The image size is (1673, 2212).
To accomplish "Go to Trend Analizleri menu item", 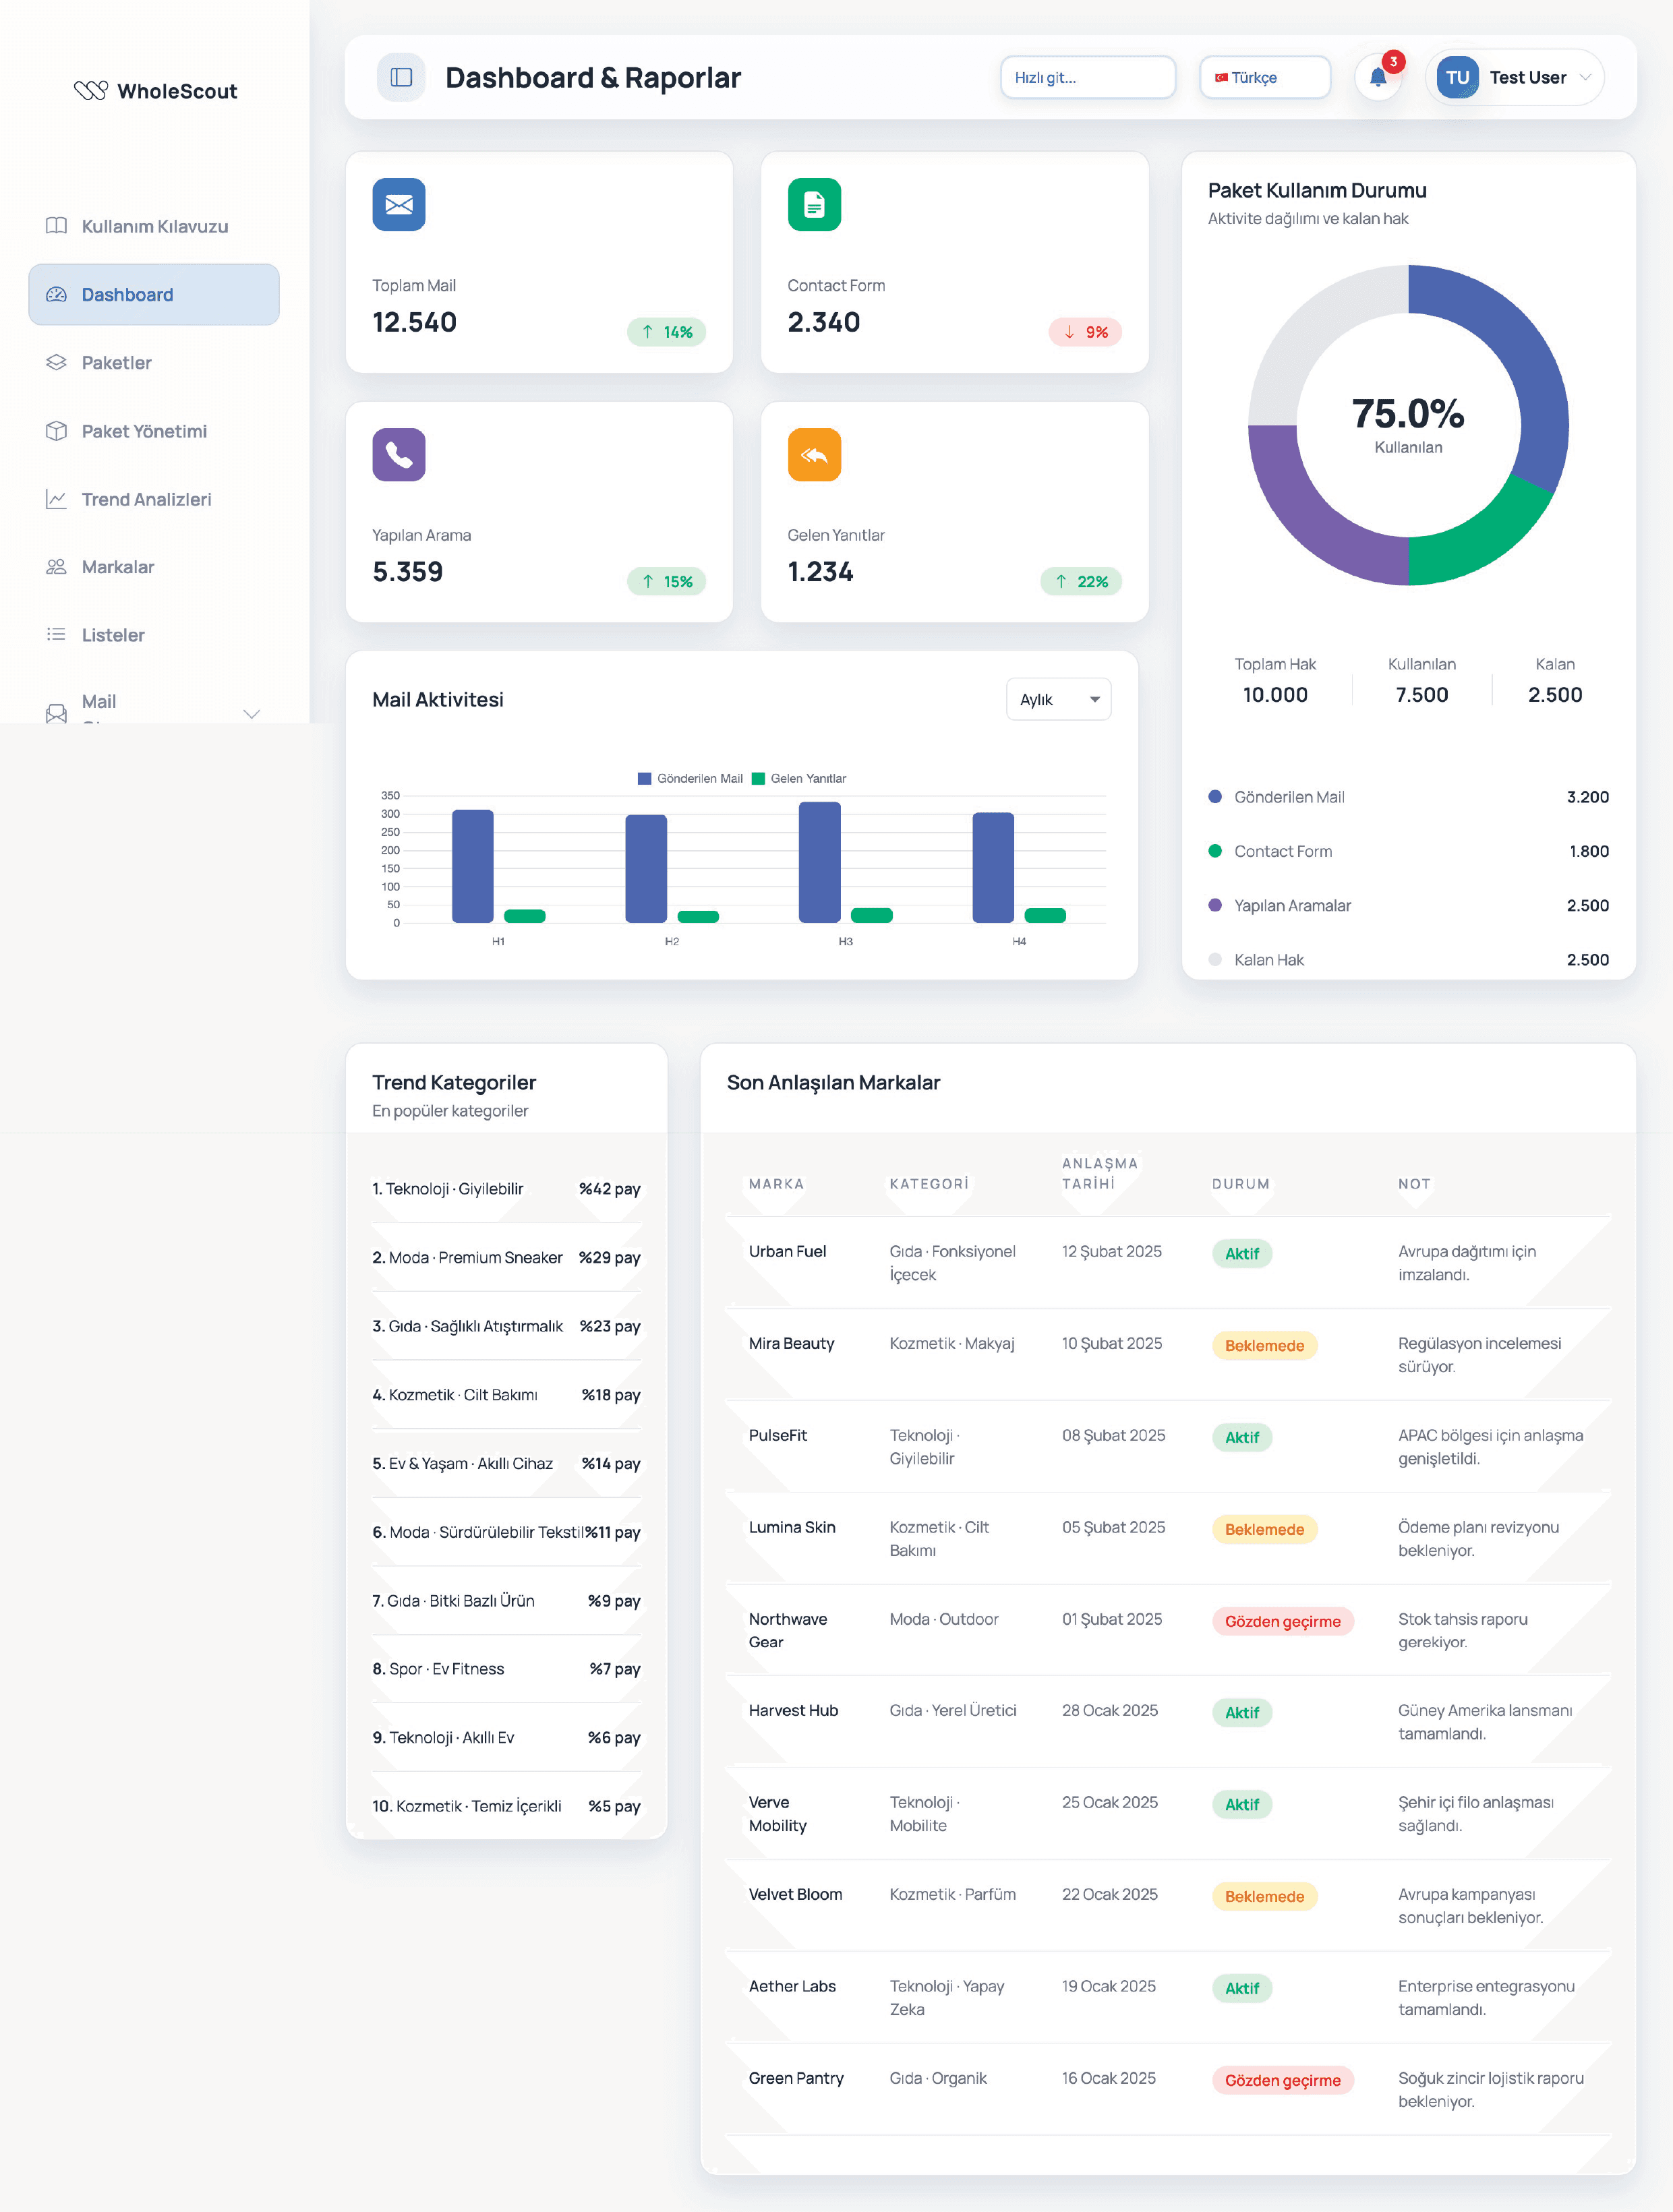I will point(146,499).
